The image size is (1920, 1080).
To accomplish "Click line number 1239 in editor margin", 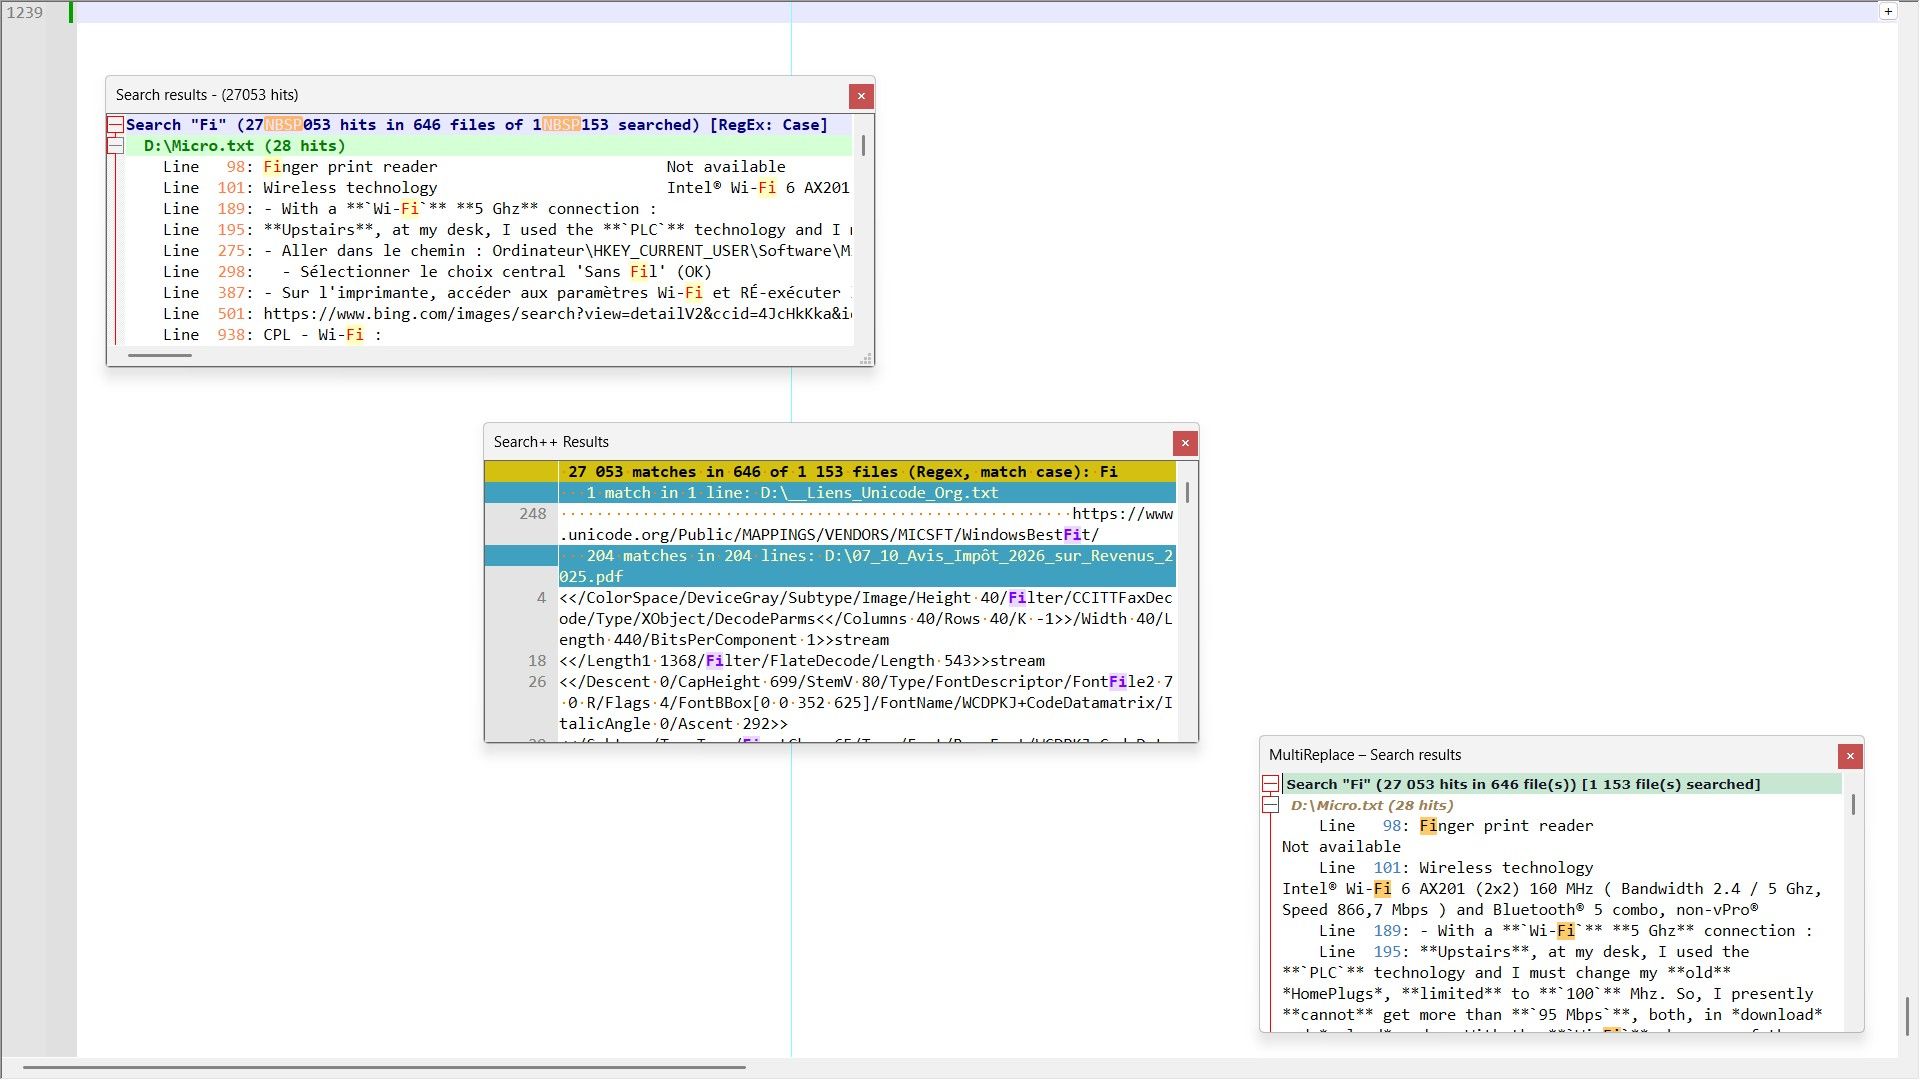I will click(x=25, y=12).
